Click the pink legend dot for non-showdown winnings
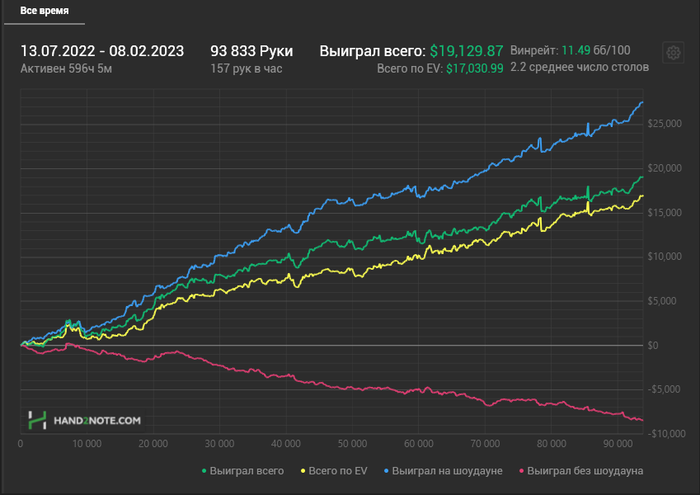 (521, 471)
